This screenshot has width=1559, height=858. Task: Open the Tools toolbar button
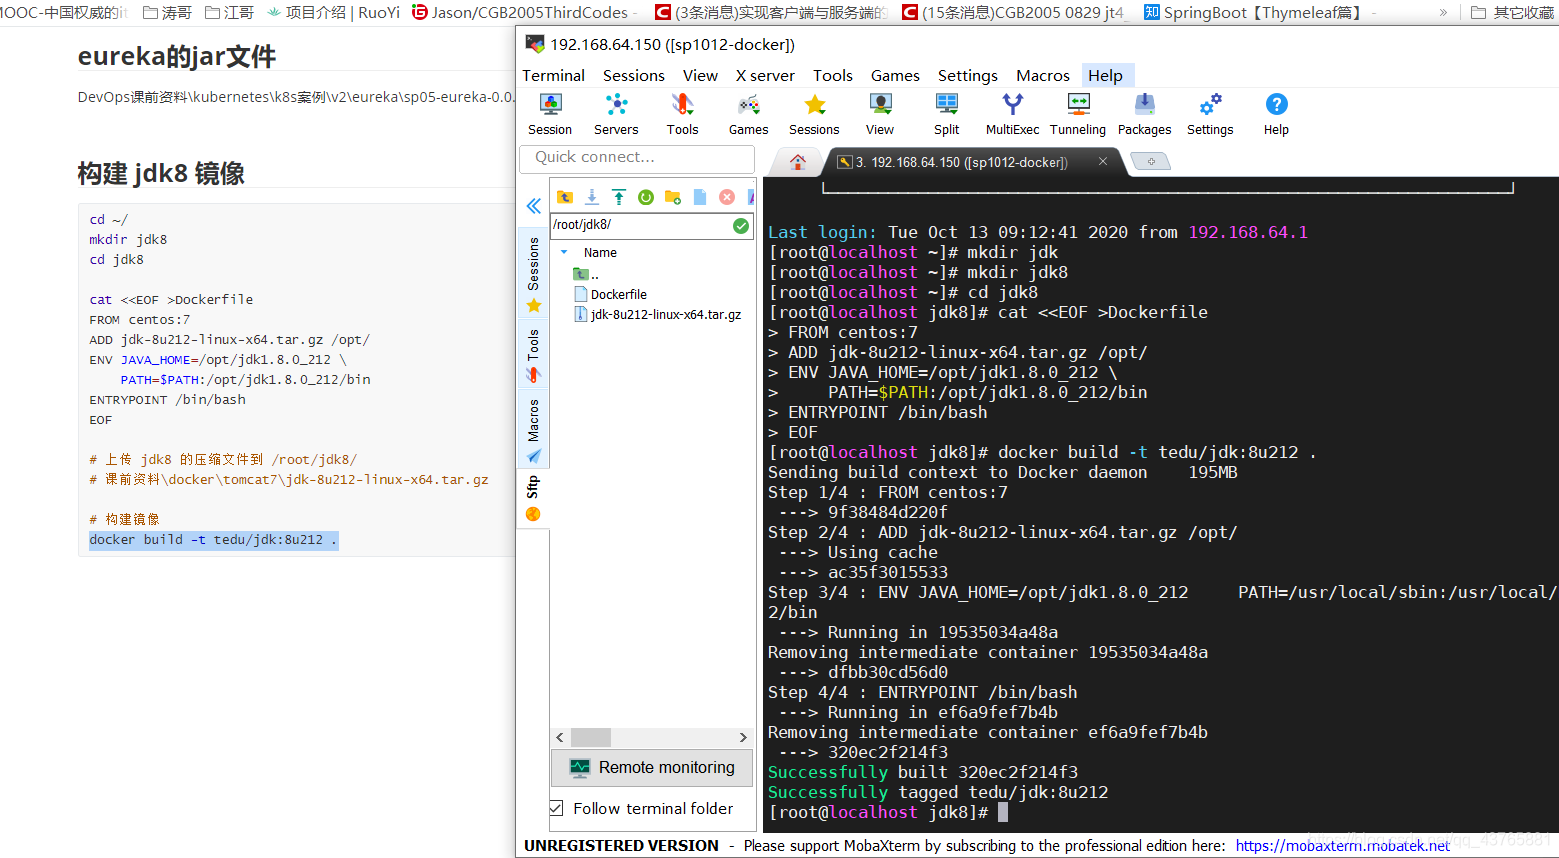pyautogui.click(x=682, y=115)
